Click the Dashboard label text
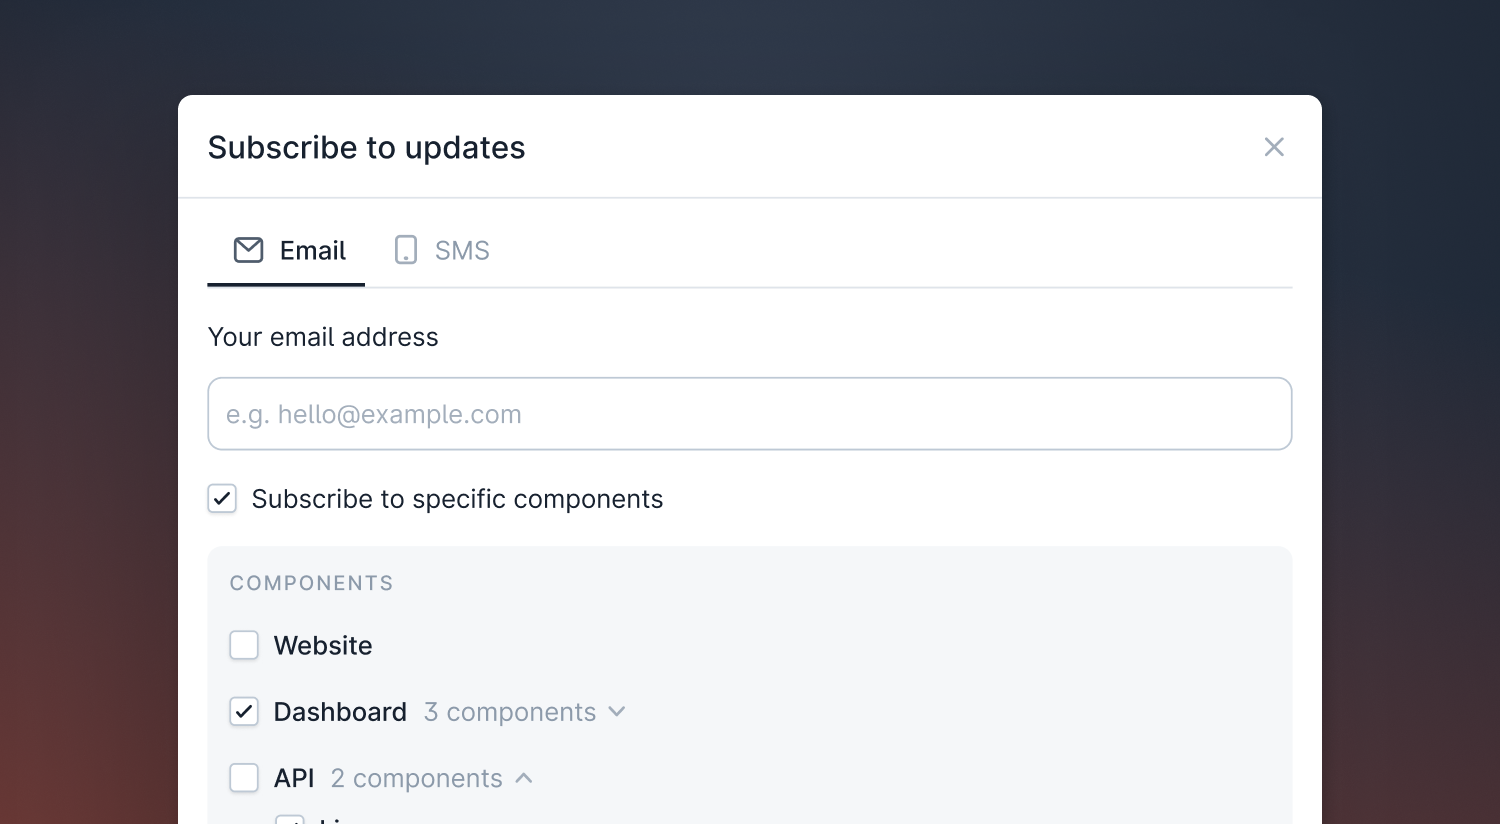This screenshot has width=1500, height=824. pos(340,712)
